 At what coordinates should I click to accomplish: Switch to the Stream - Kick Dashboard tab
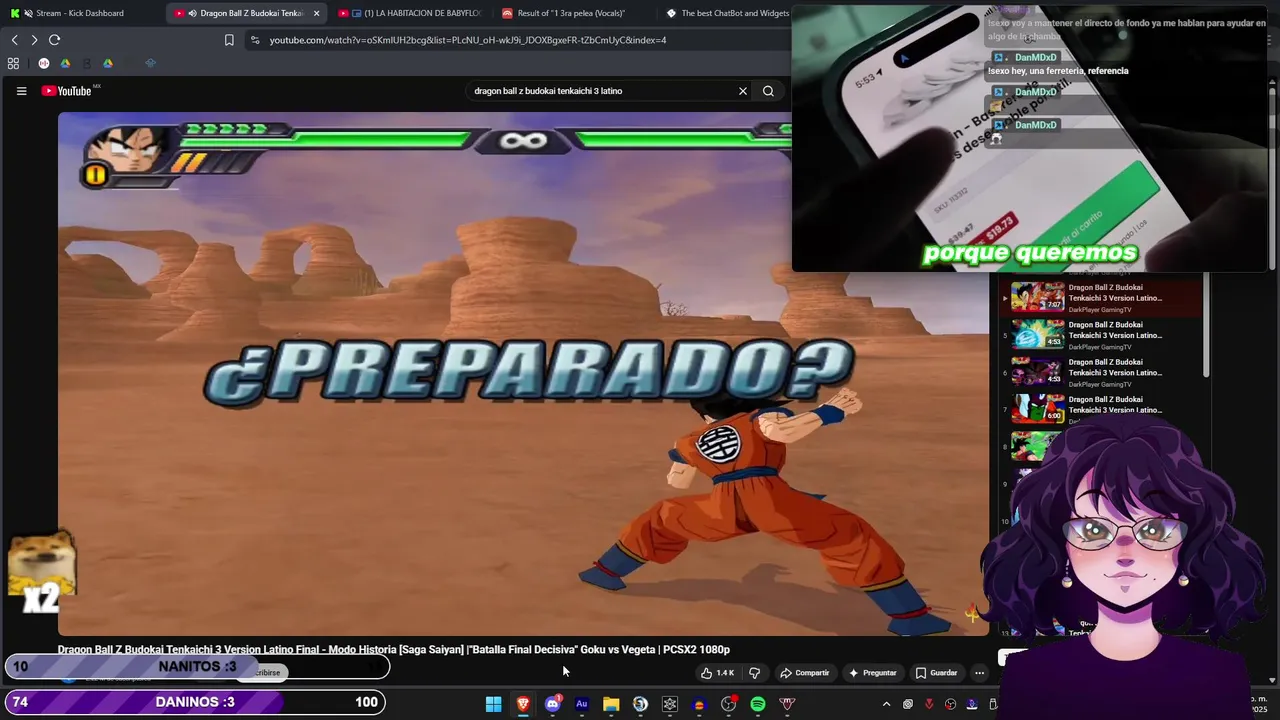point(78,13)
